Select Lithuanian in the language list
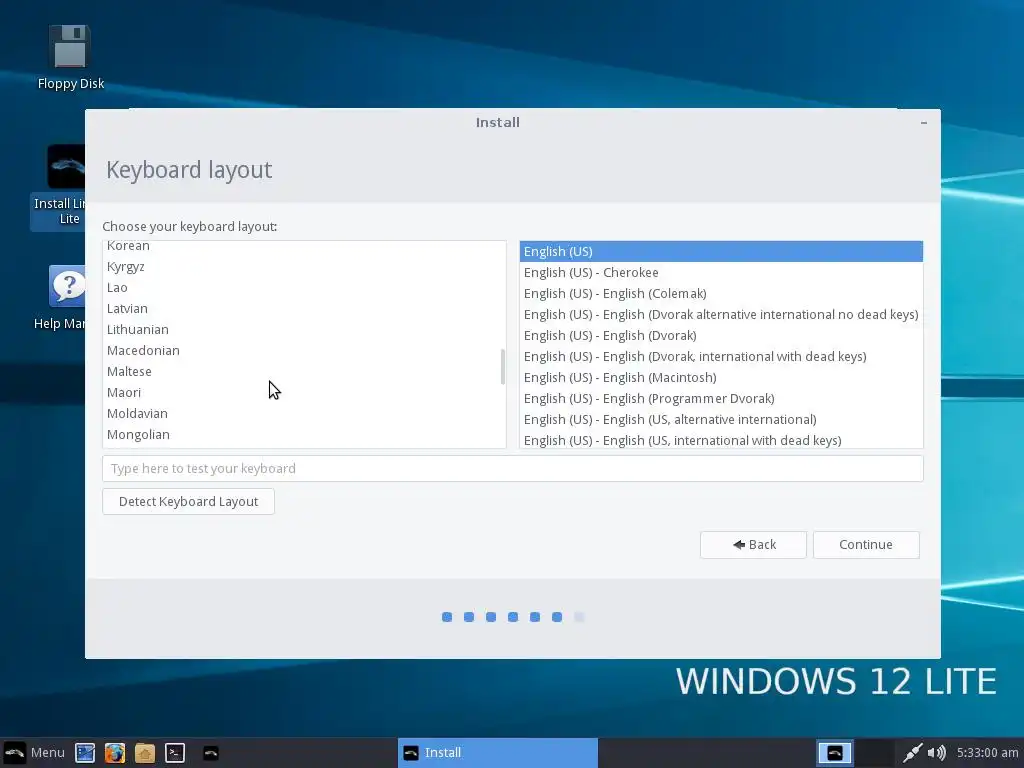This screenshot has height=768, width=1024. click(304, 329)
